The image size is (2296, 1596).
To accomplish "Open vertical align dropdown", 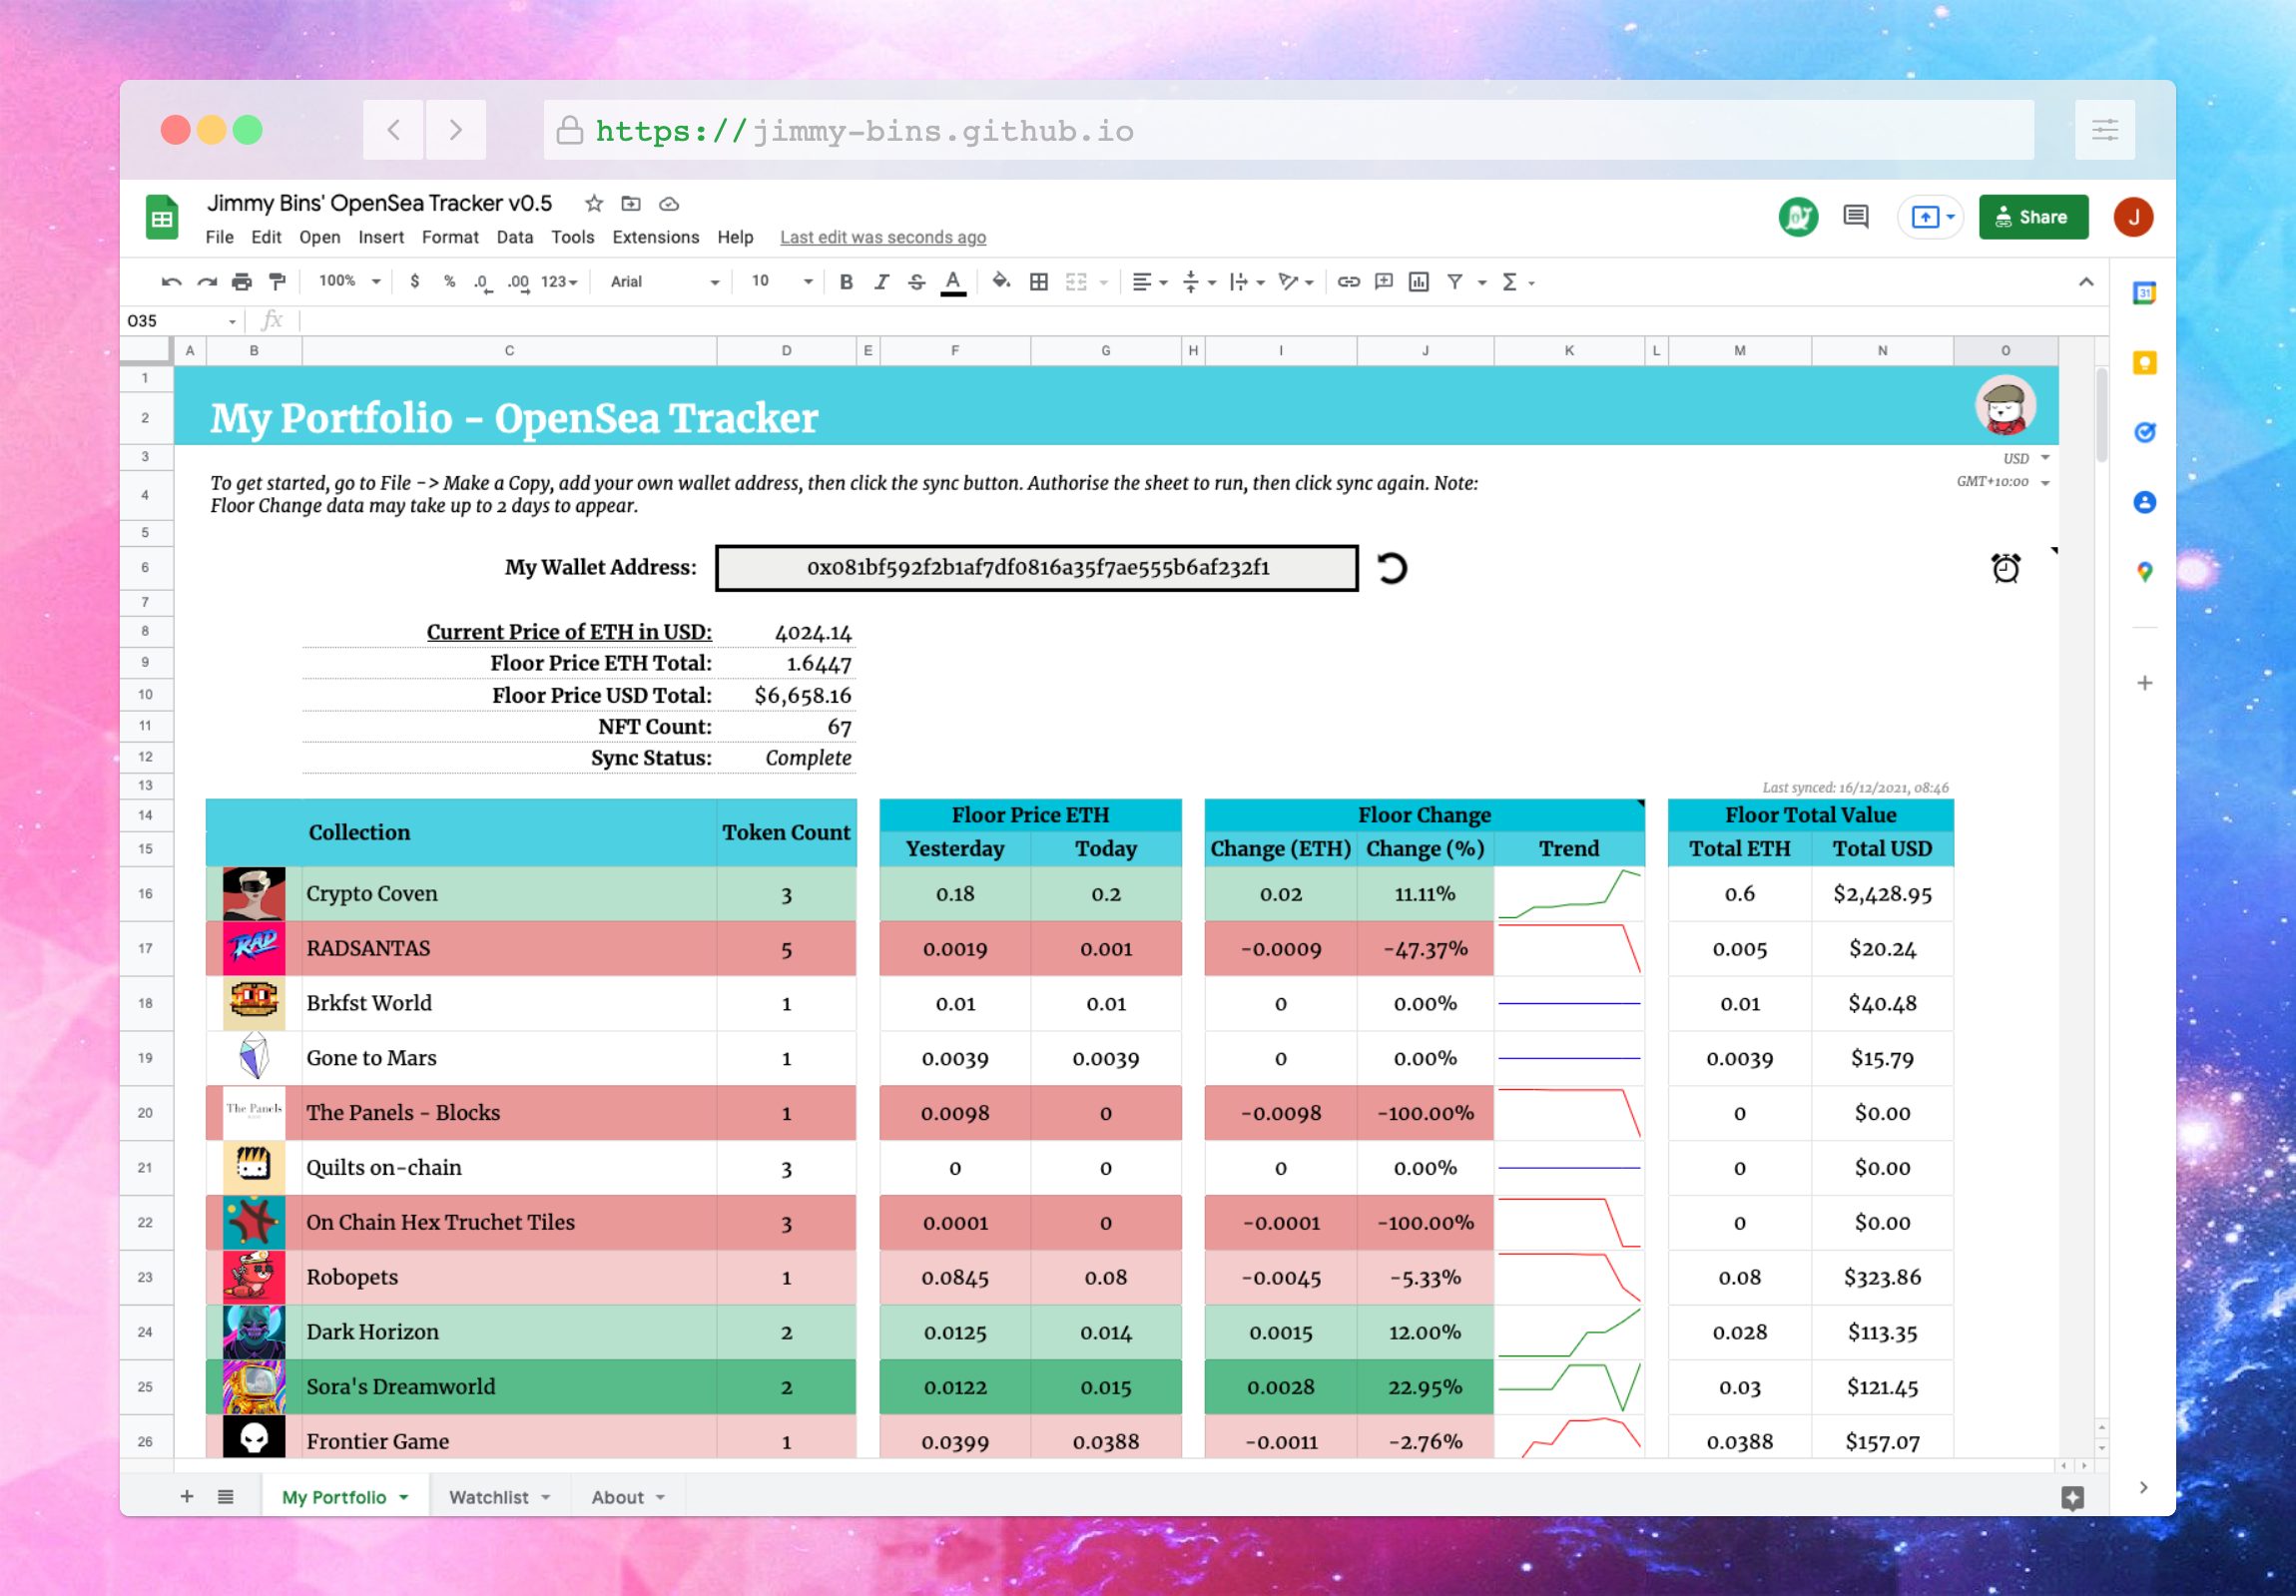I will (x=1198, y=282).
